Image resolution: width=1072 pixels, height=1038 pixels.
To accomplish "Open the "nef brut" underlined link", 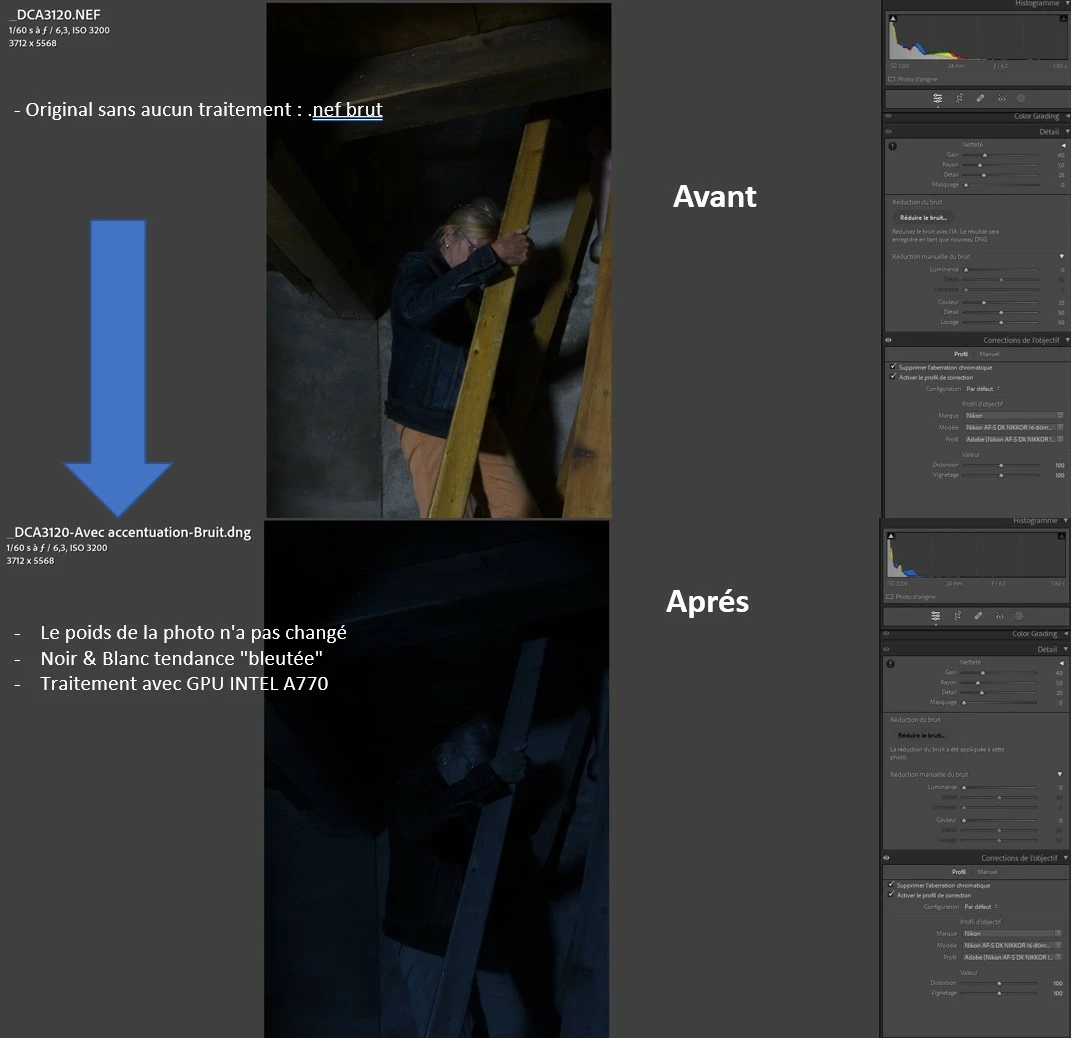I will pos(347,110).
